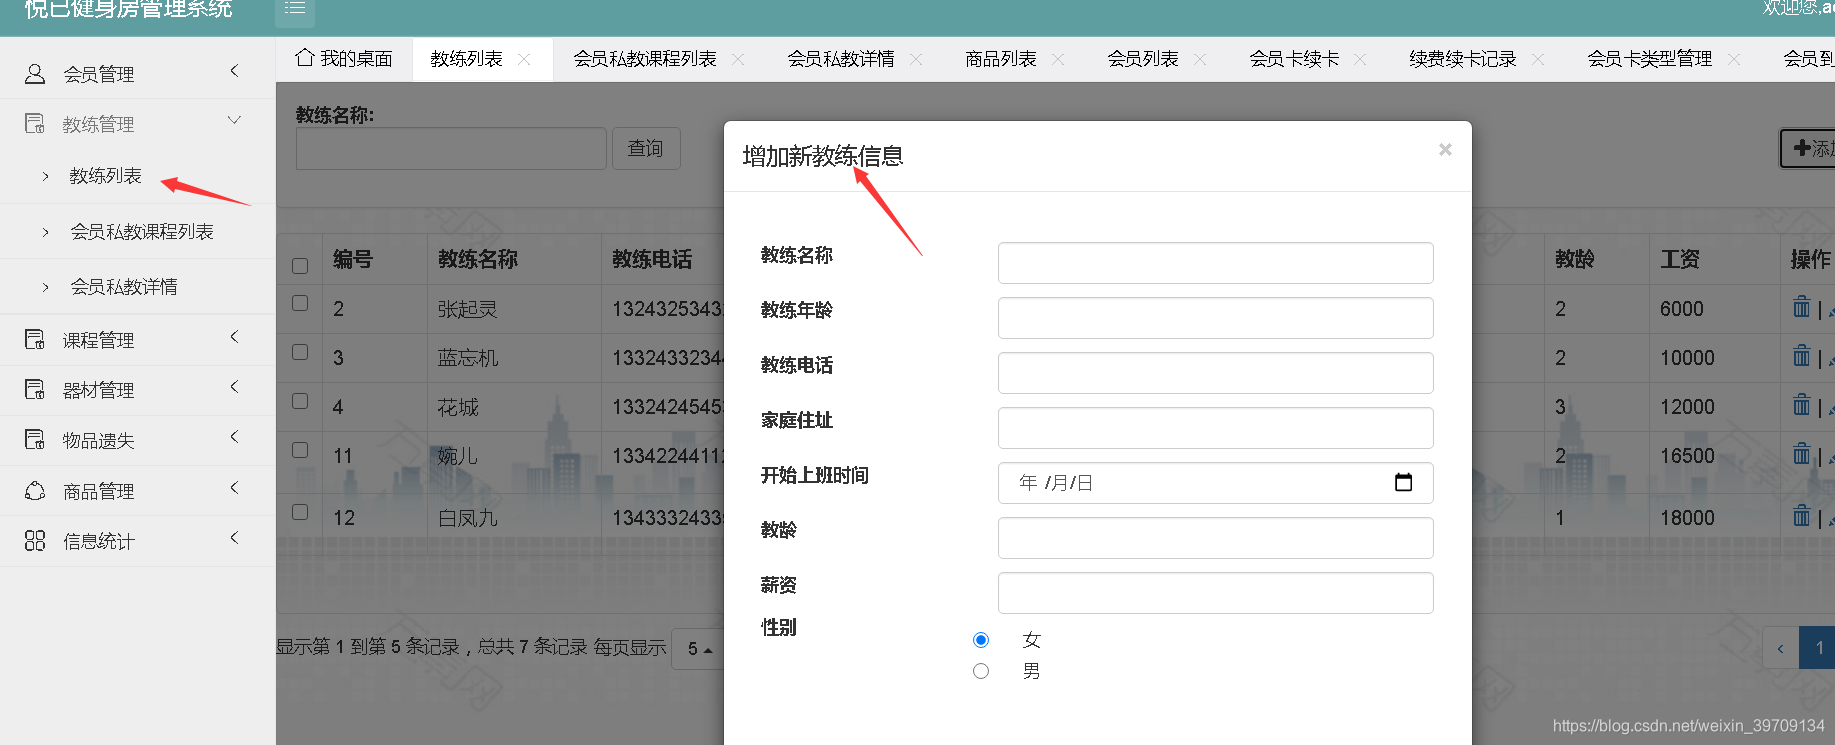
Task: Switch to the 商品列表 tab
Action: (x=1001, y=59)
